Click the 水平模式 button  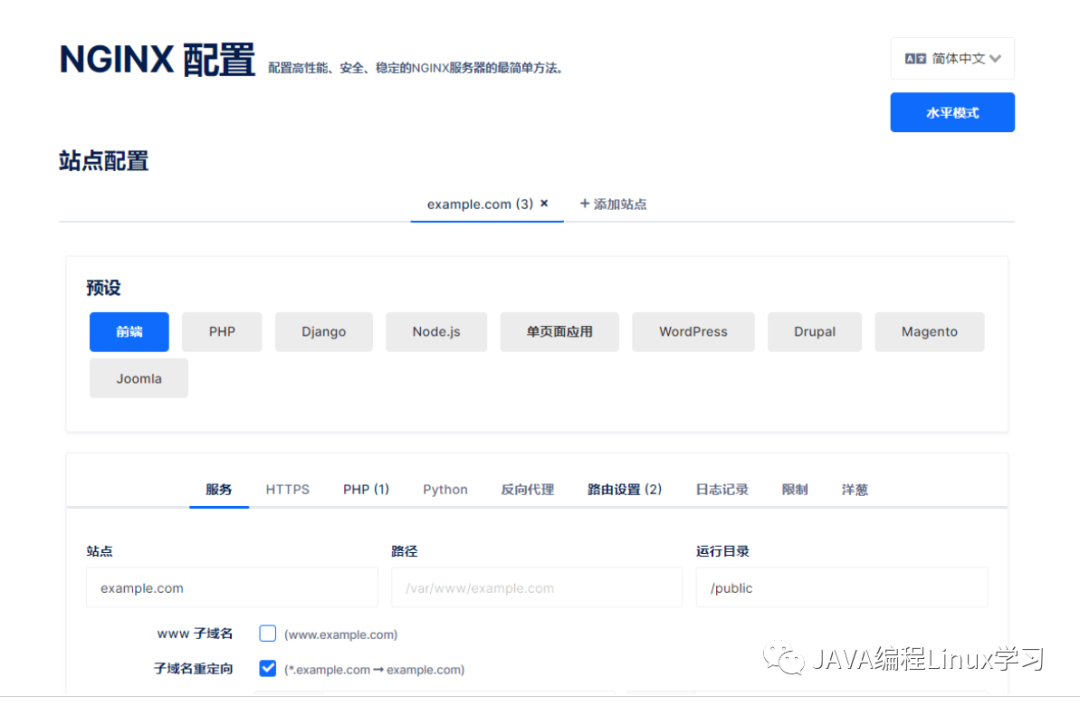pyautogui.click(x=952, y=112)
